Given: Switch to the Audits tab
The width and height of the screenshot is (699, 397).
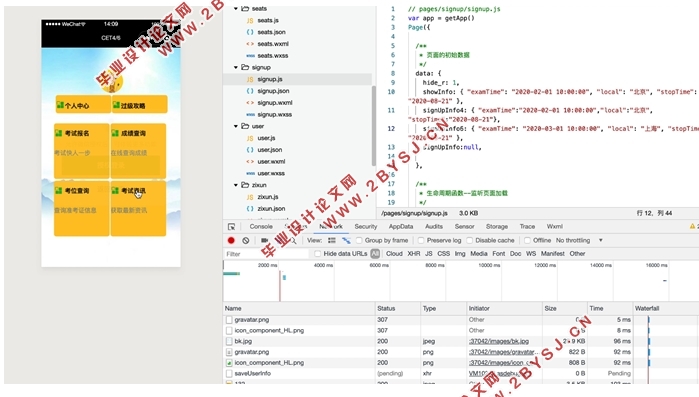Looking at the screenshot, I should coord(434,226).
